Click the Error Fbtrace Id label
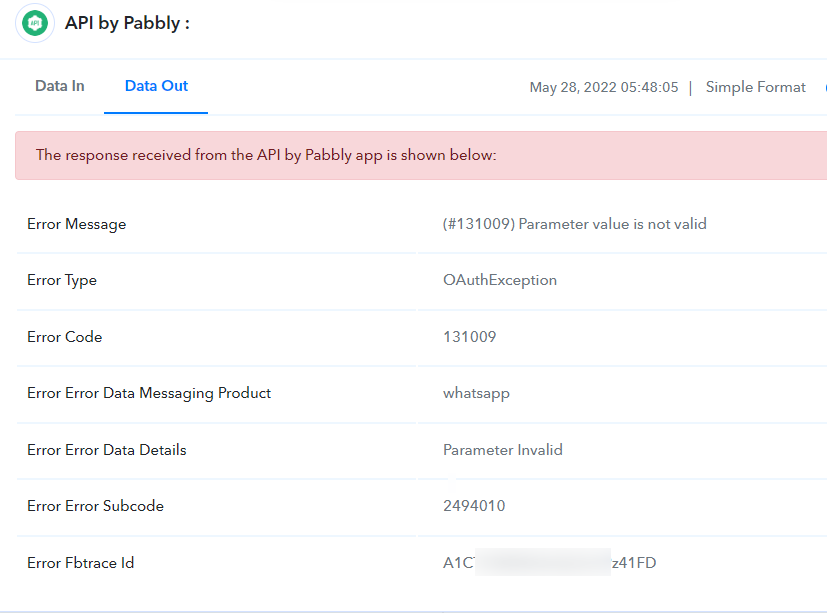 [80, 563]
